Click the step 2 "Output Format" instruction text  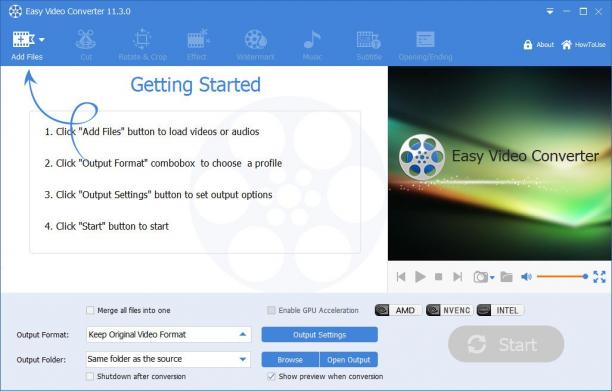pos(163,163)
